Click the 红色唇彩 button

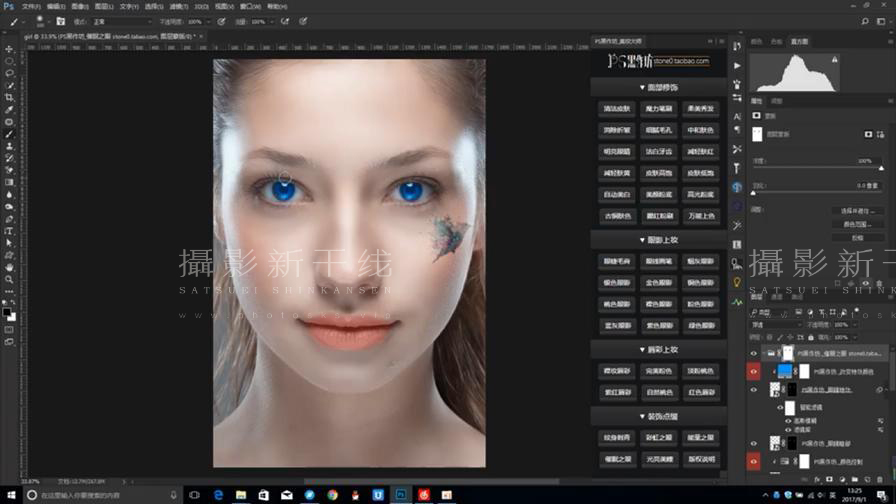click(701, 393)
